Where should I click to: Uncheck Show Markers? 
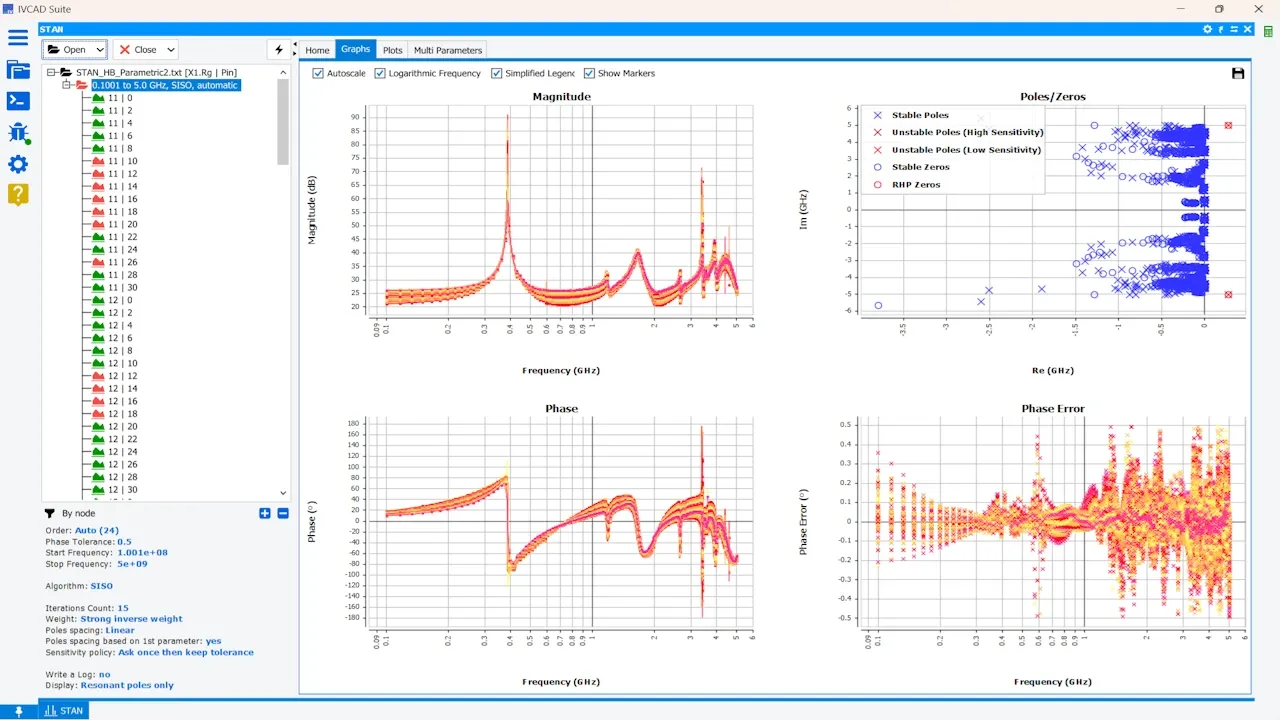pos(589,73)
